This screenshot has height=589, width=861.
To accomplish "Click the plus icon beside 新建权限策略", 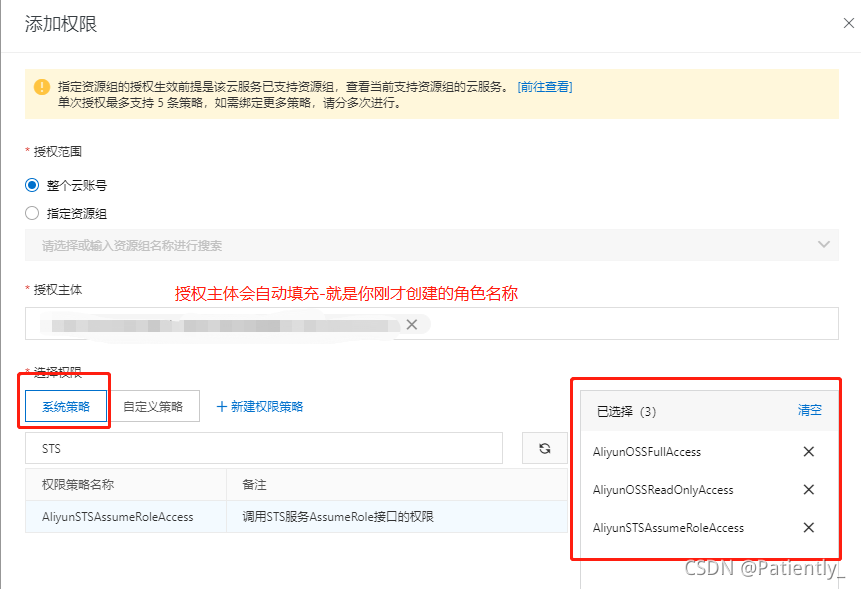I will (x=222, y=406).
